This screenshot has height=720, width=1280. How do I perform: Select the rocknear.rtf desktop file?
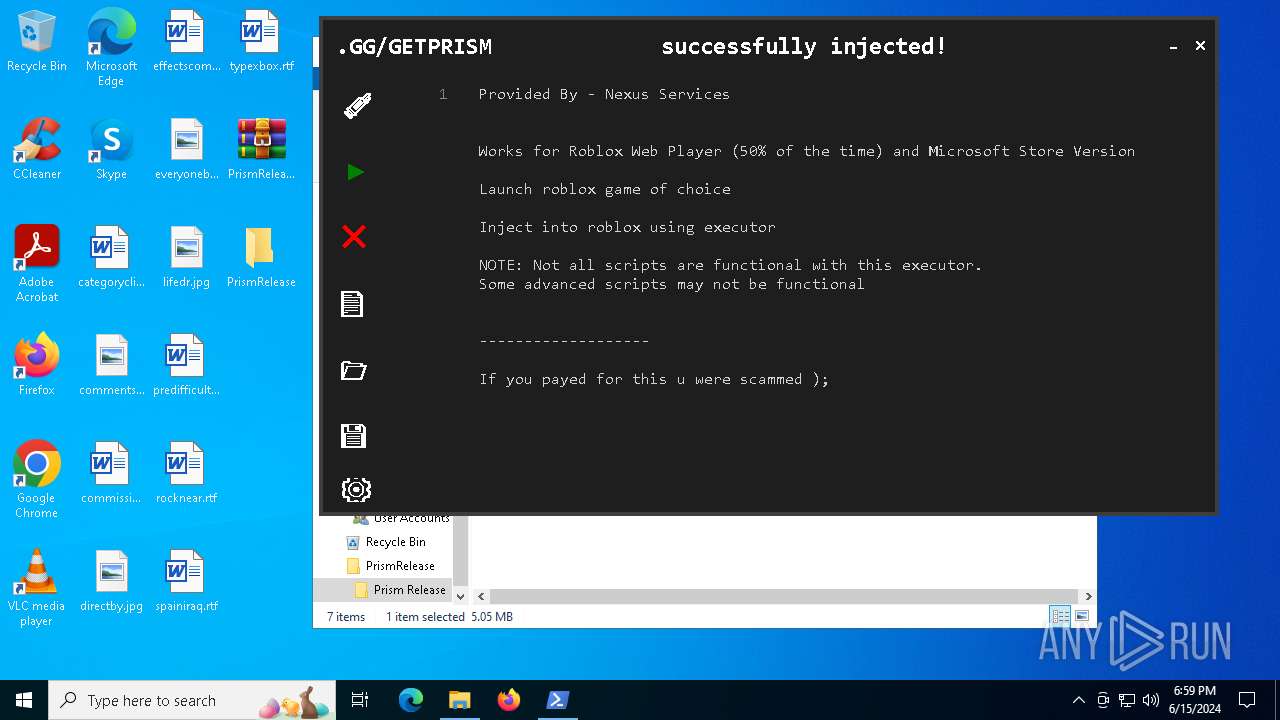tap(186, 473)
